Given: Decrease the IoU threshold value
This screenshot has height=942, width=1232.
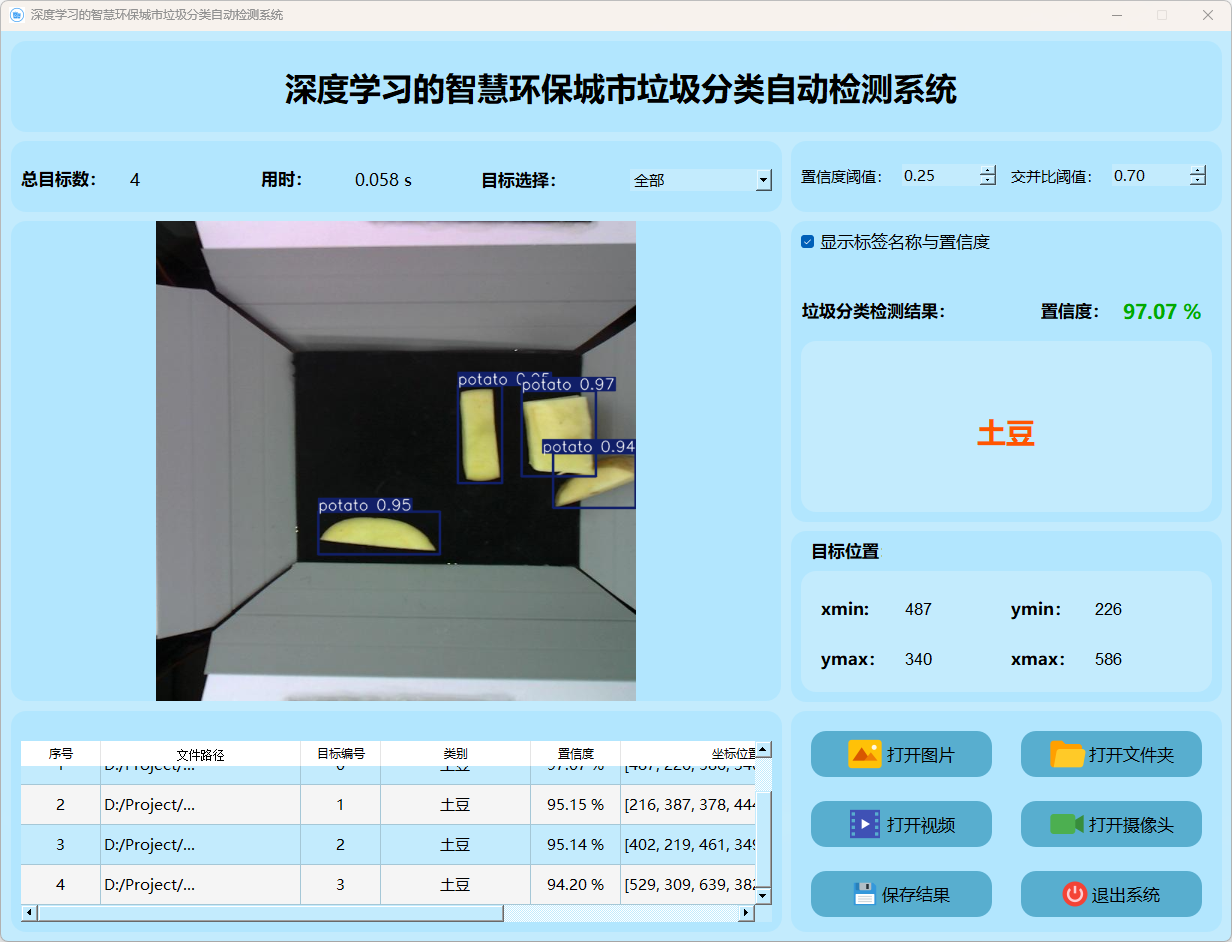Looking at the screenshot, I should coord(1198,181).
